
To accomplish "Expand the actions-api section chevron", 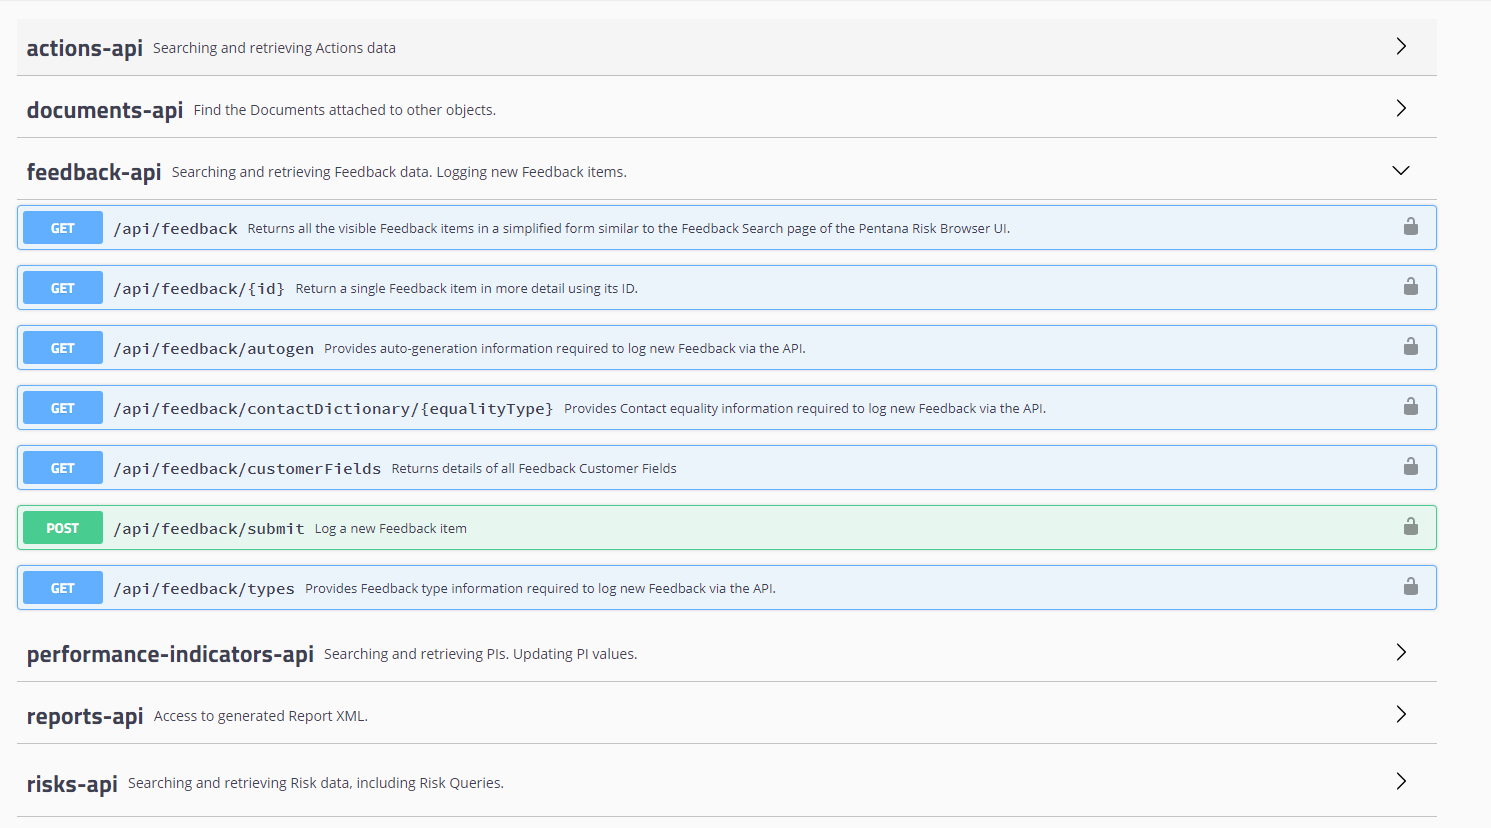I will click(1400, 46).
